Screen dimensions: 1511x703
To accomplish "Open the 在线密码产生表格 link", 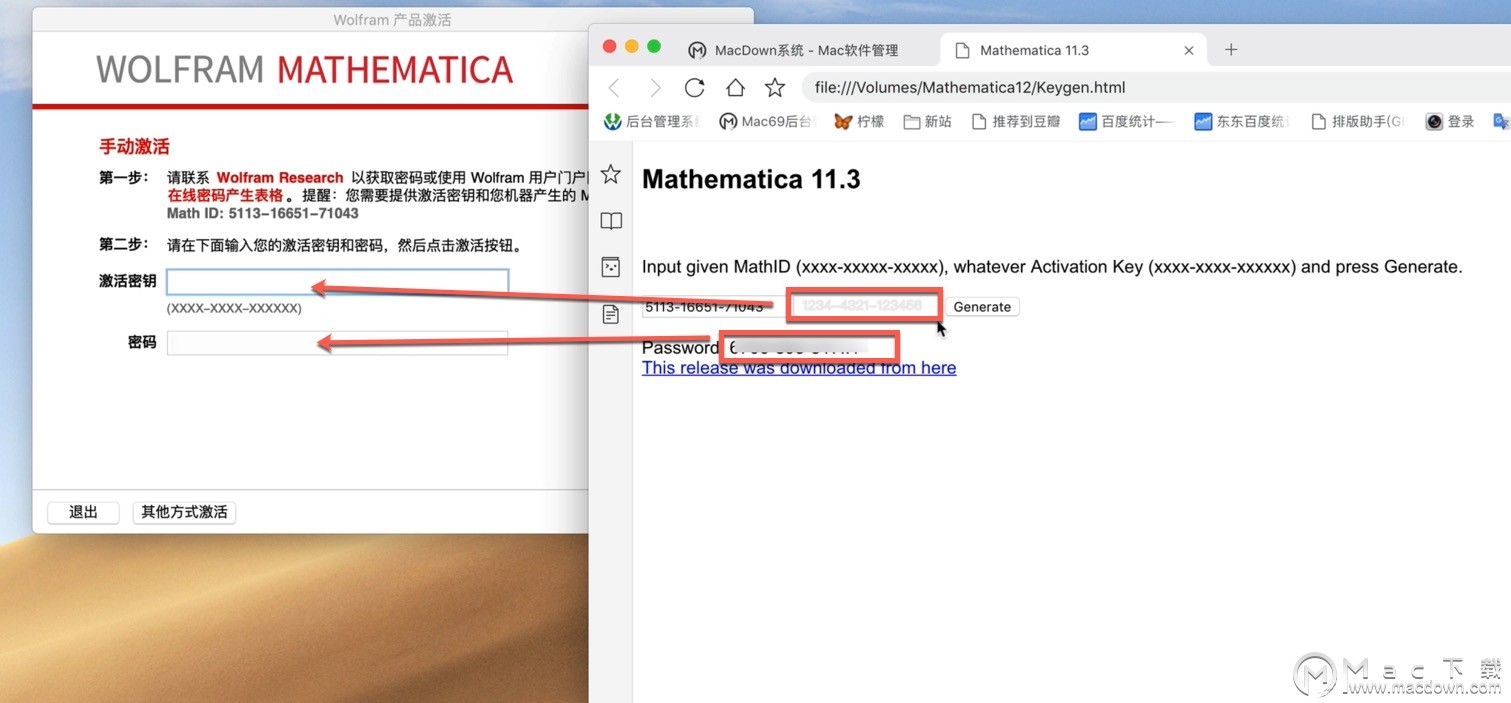I will click(225, 195).
